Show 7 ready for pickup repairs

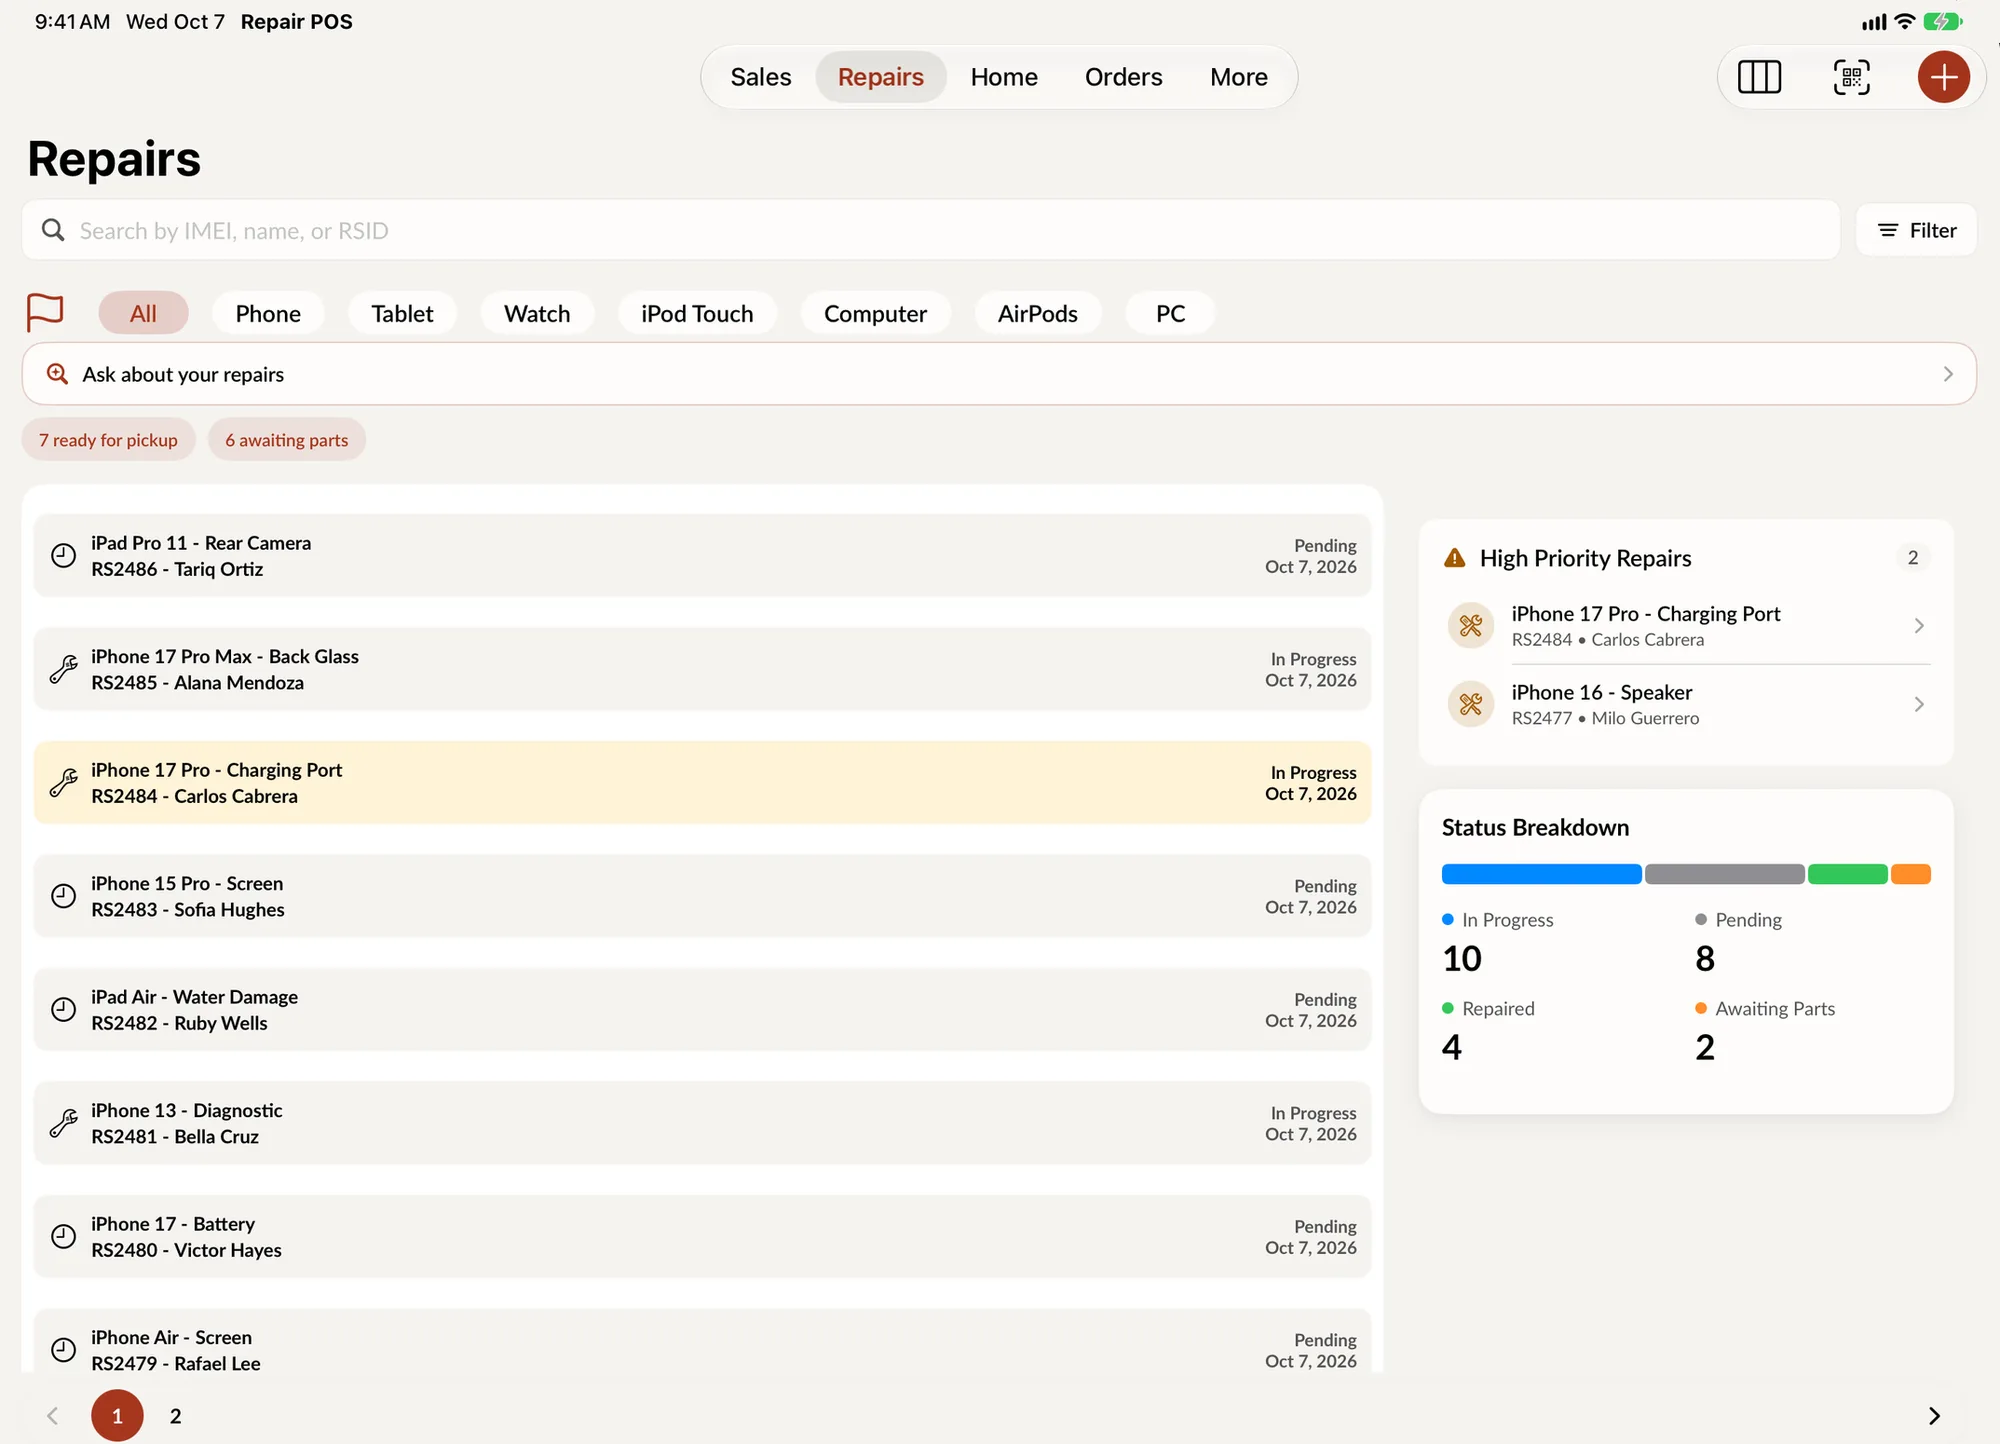(x=108, y=440)
